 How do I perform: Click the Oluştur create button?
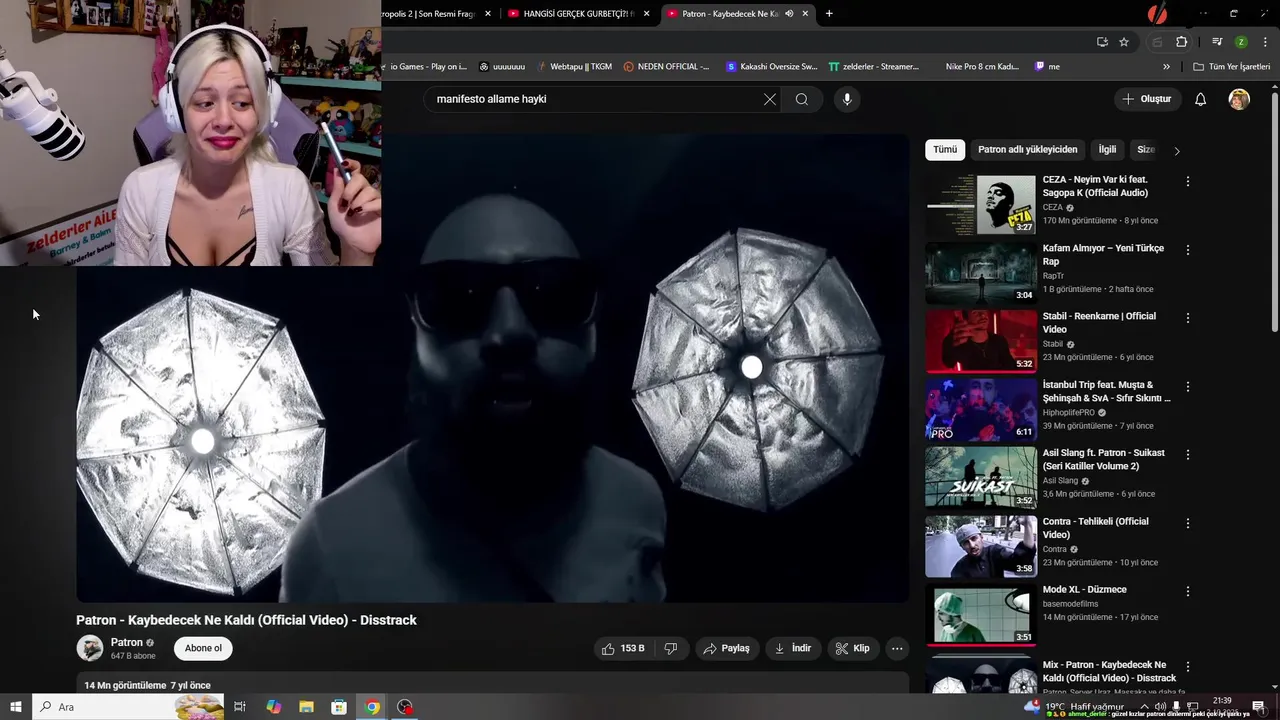pos(1146,99)
